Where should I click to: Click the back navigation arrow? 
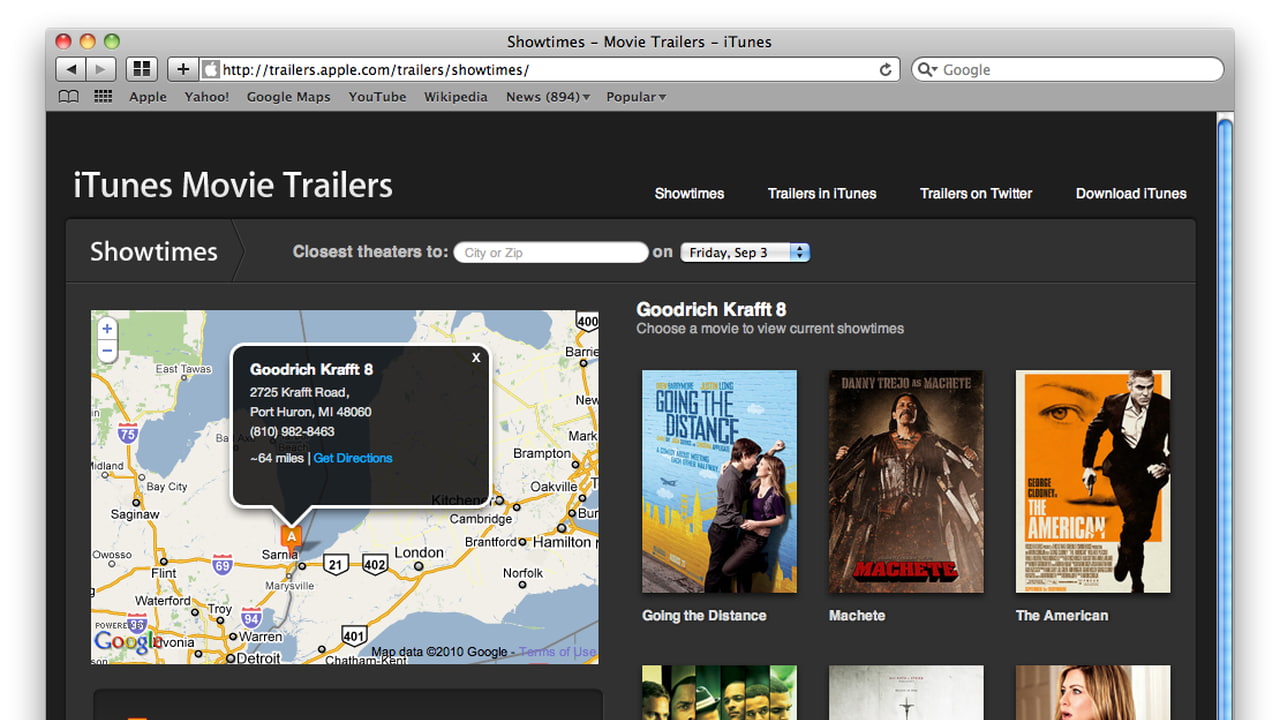pyautogui.click(x=70, y=68)
